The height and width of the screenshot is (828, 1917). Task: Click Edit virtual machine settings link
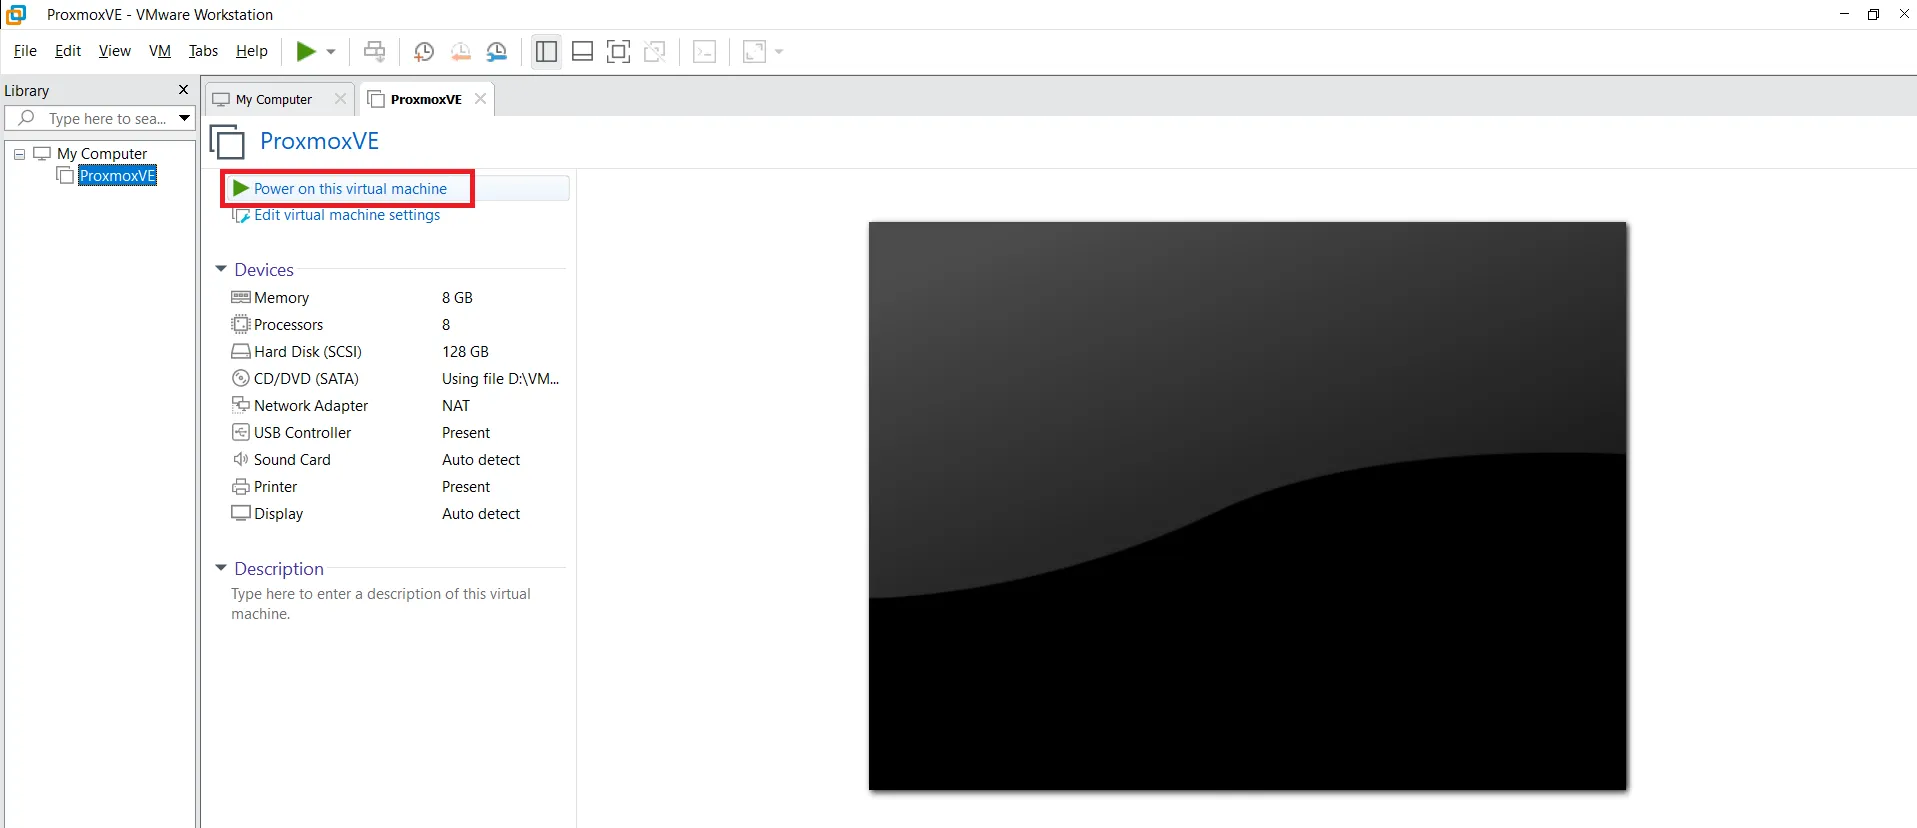click(347, 215)
